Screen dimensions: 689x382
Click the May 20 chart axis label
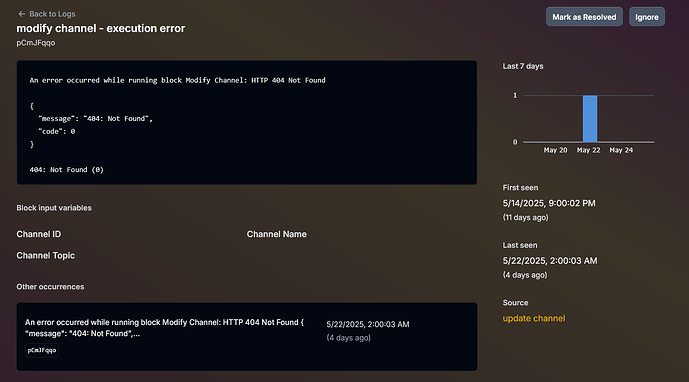(555, 150)
